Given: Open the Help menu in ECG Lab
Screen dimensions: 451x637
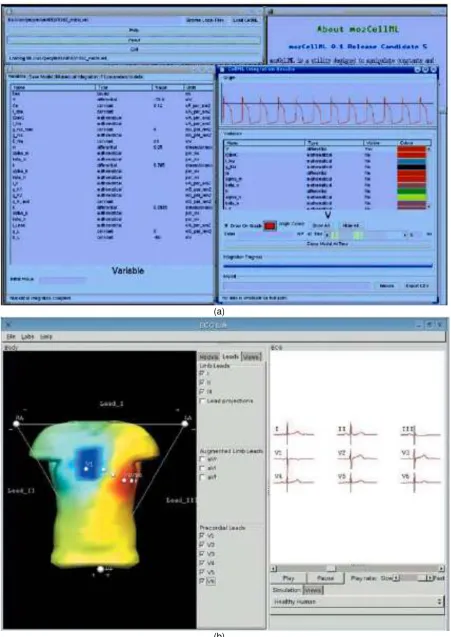Looking at the screenshot, I should coord(46,336).
